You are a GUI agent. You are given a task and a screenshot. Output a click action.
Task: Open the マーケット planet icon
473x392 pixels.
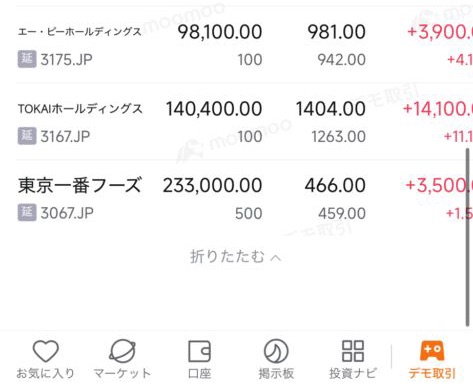(122, 351)
